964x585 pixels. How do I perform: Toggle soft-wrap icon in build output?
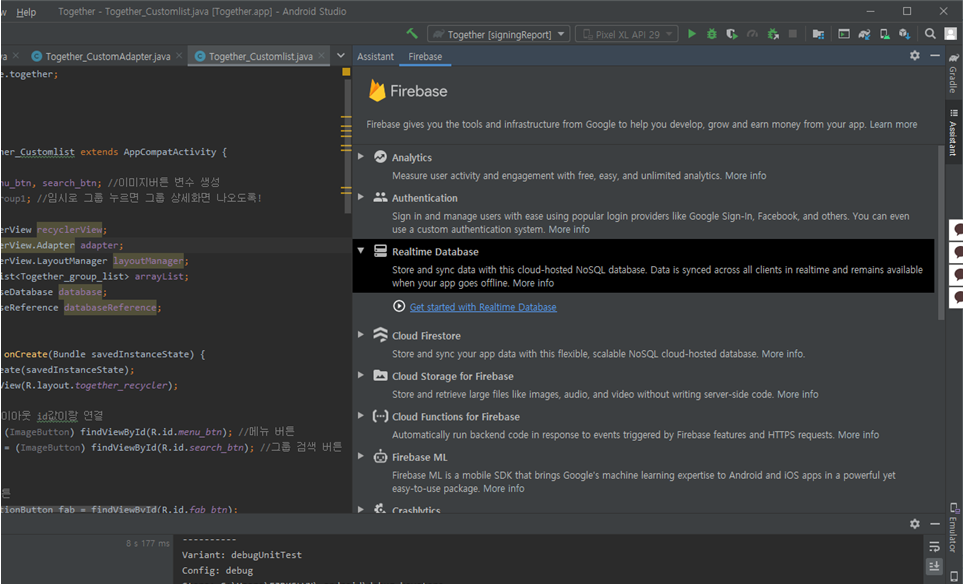(934, 546)
